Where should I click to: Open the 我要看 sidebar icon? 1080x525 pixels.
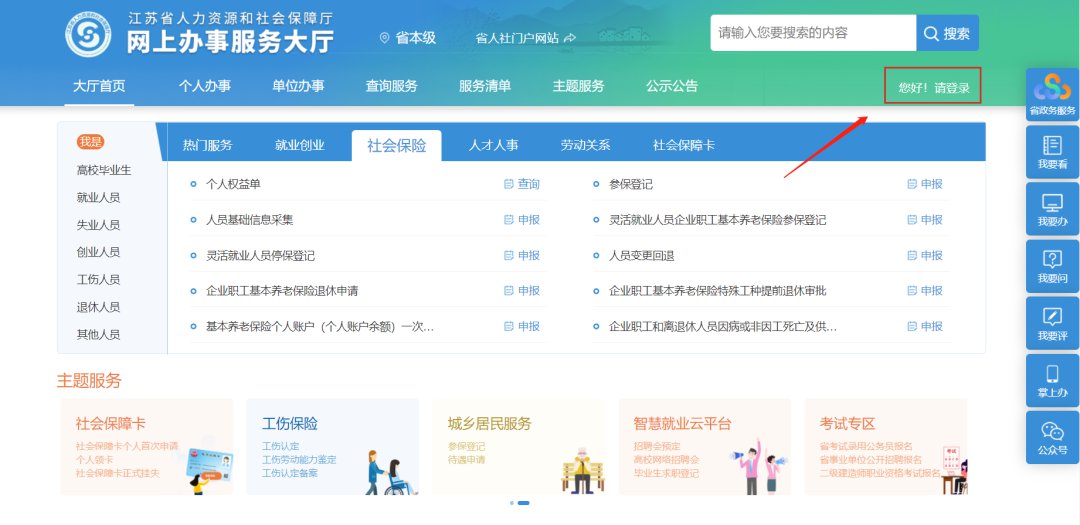click(1052, 145)
